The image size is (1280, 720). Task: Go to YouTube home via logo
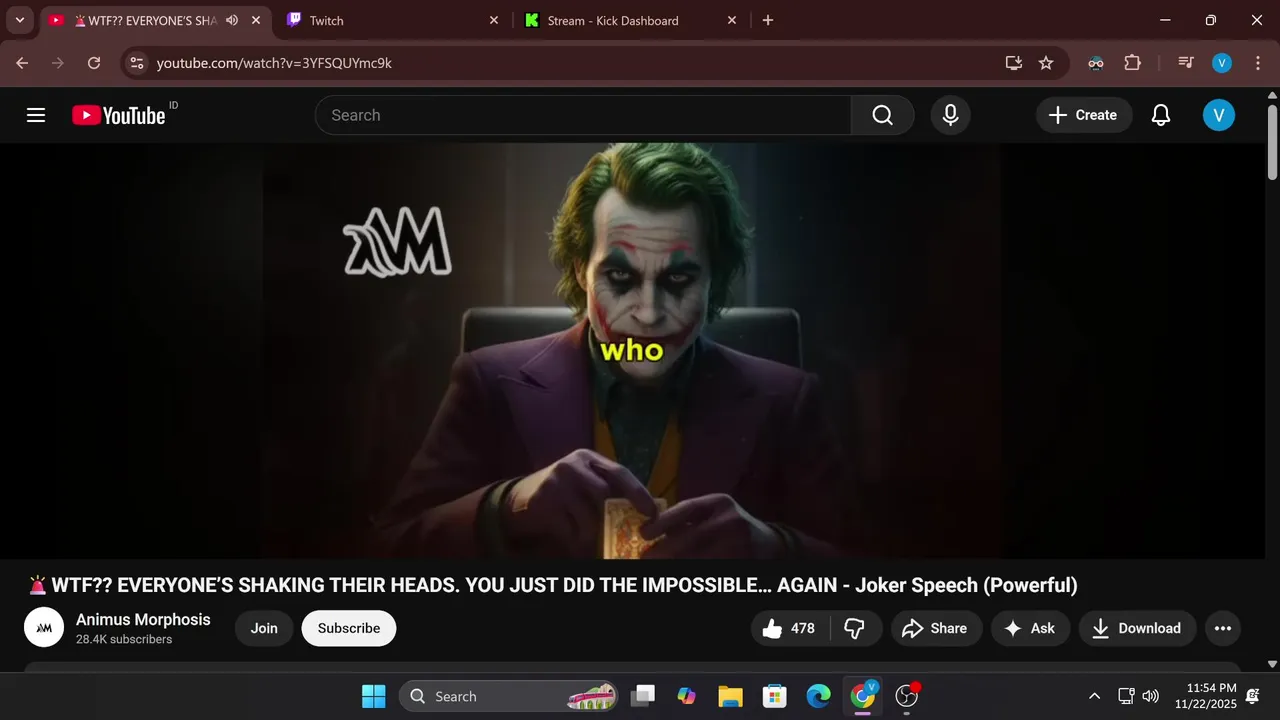[118, 115]
